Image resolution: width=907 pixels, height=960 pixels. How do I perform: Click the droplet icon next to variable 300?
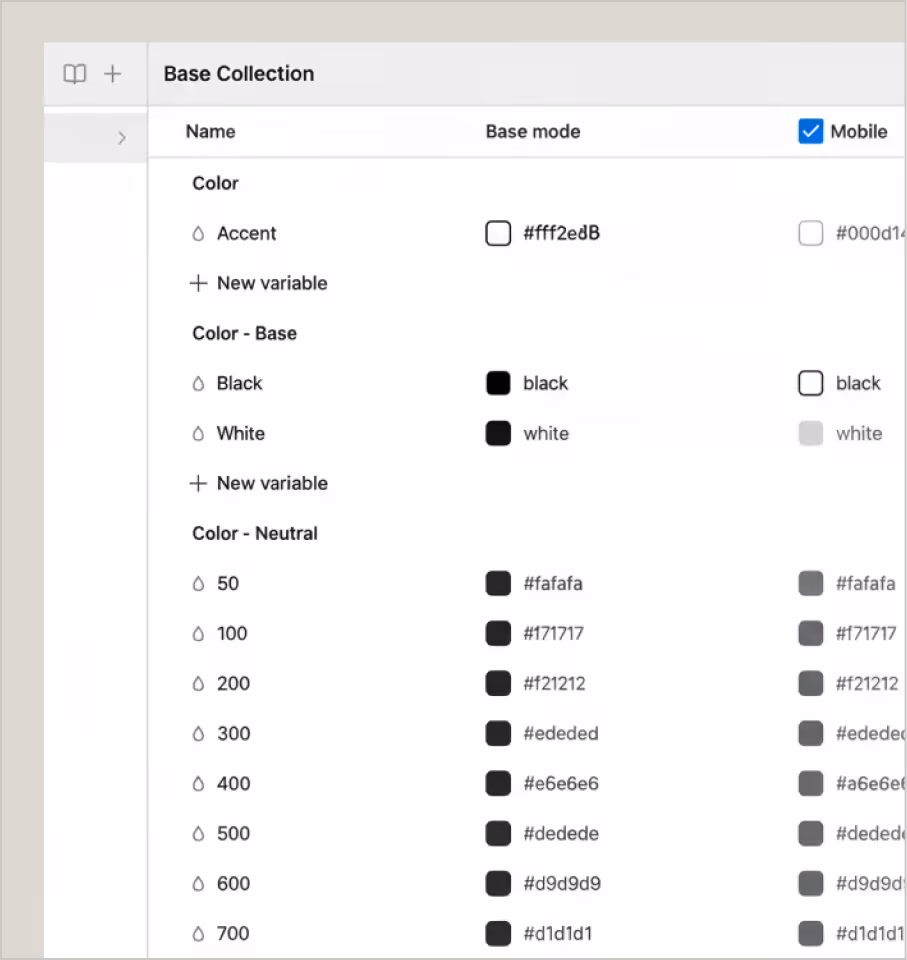coord(197,733)
